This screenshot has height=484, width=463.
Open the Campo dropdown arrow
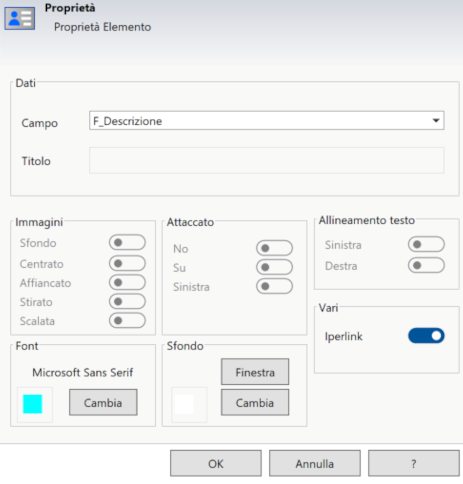[436, 121]
